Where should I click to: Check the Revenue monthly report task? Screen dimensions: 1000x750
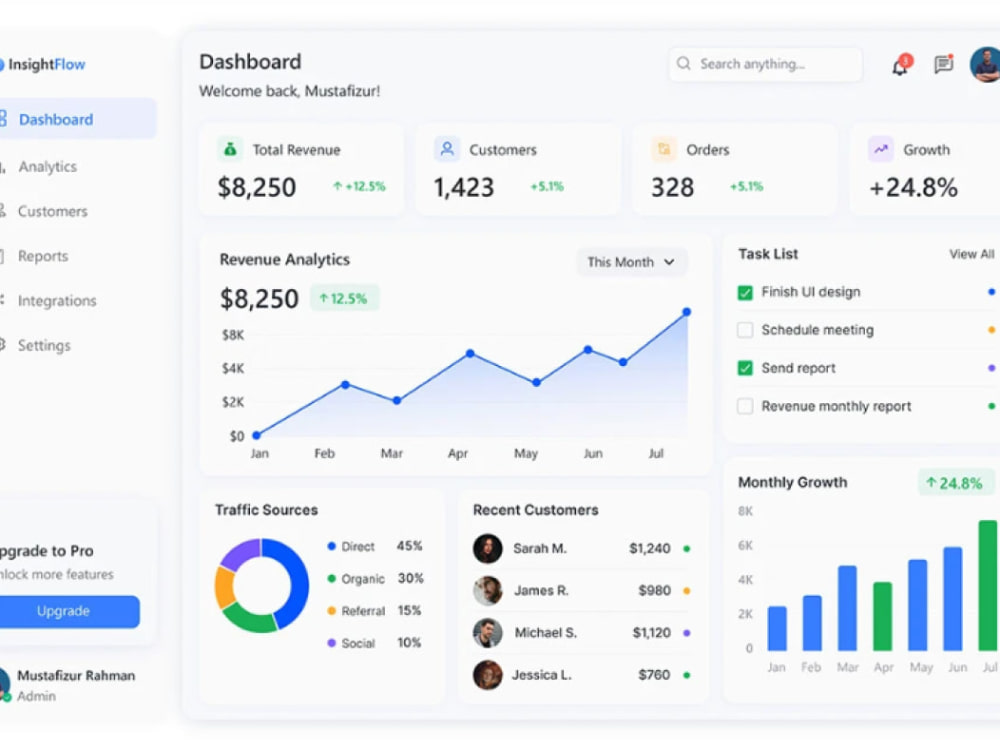(x=745, y=406)
